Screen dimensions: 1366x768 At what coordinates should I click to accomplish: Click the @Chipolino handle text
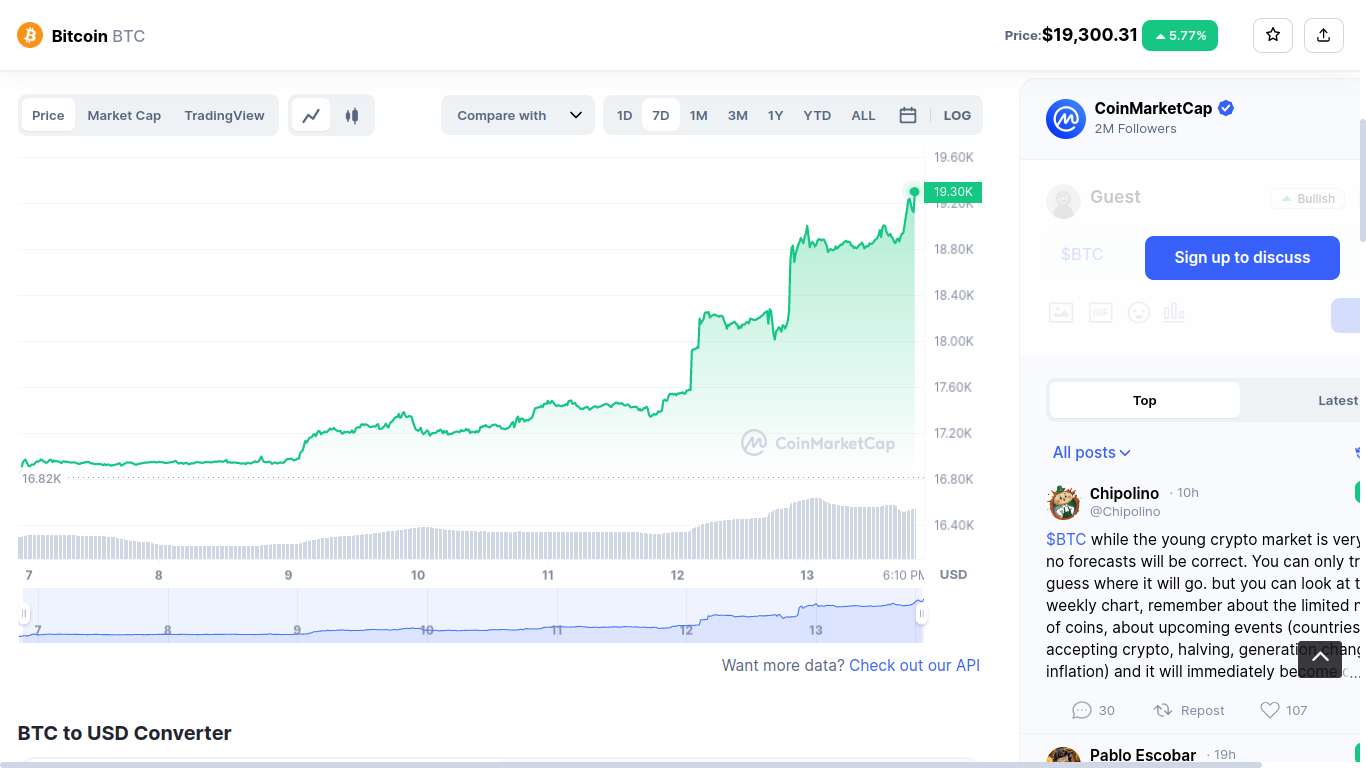(x=1125, y=512)
